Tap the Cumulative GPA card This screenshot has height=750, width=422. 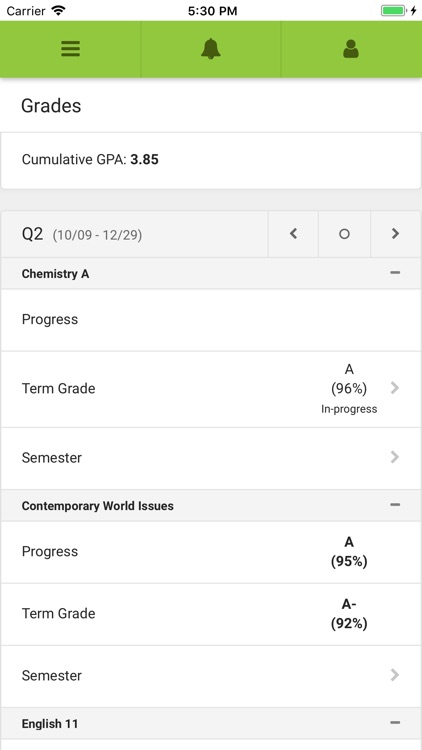coord(211,160)
